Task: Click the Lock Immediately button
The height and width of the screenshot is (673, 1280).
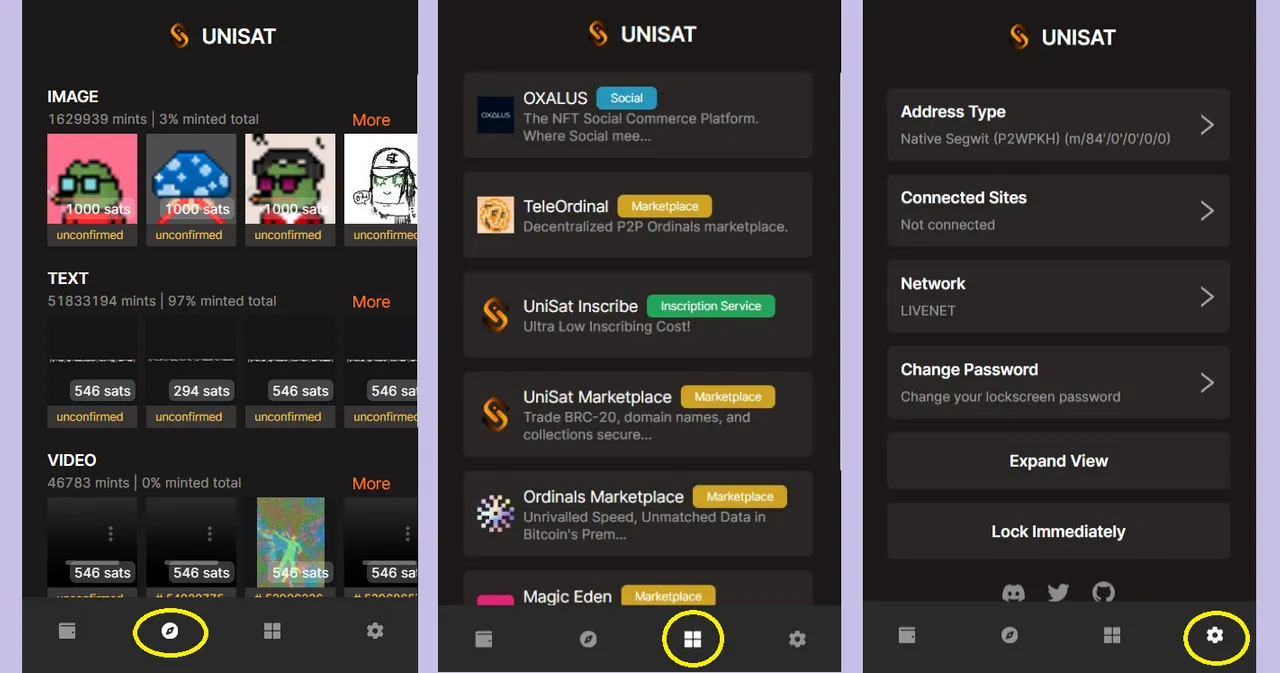Action: [x=1058, y=532]
